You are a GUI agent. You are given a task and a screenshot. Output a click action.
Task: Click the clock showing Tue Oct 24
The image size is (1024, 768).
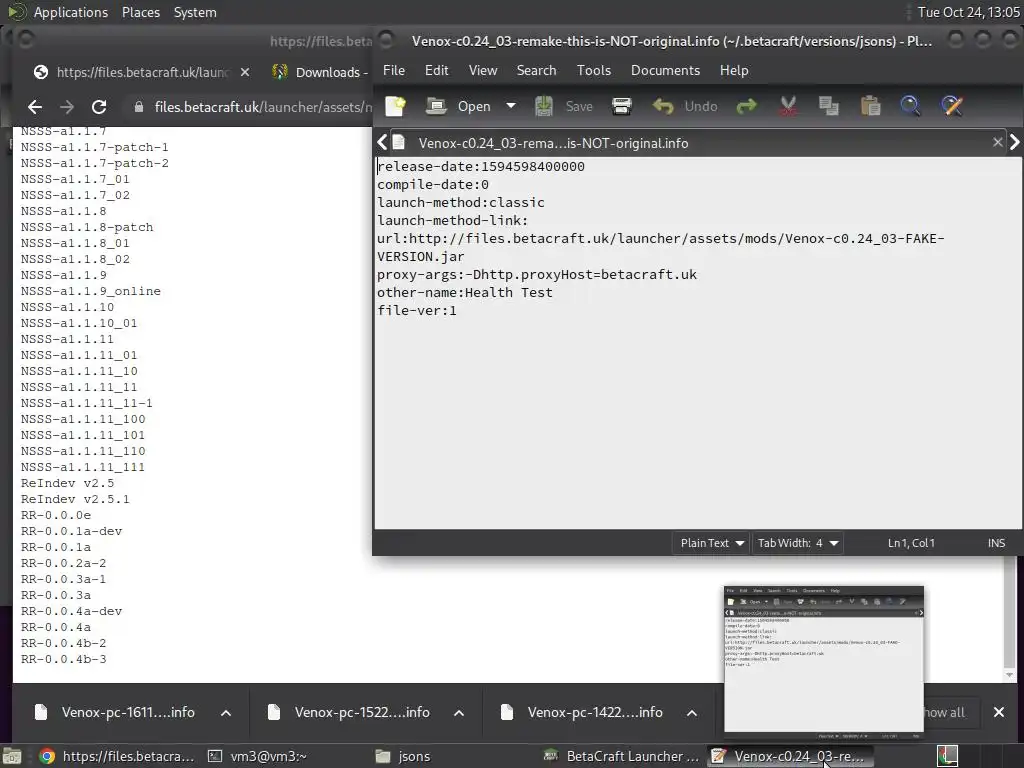point(968,12)
